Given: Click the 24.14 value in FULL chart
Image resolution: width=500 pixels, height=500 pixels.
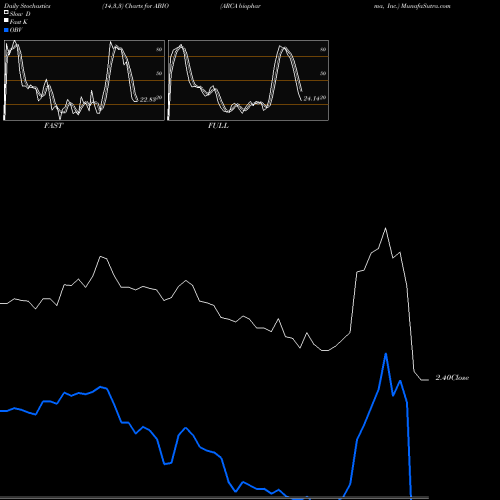Looking at the screenshot, I should pos(312,99).
